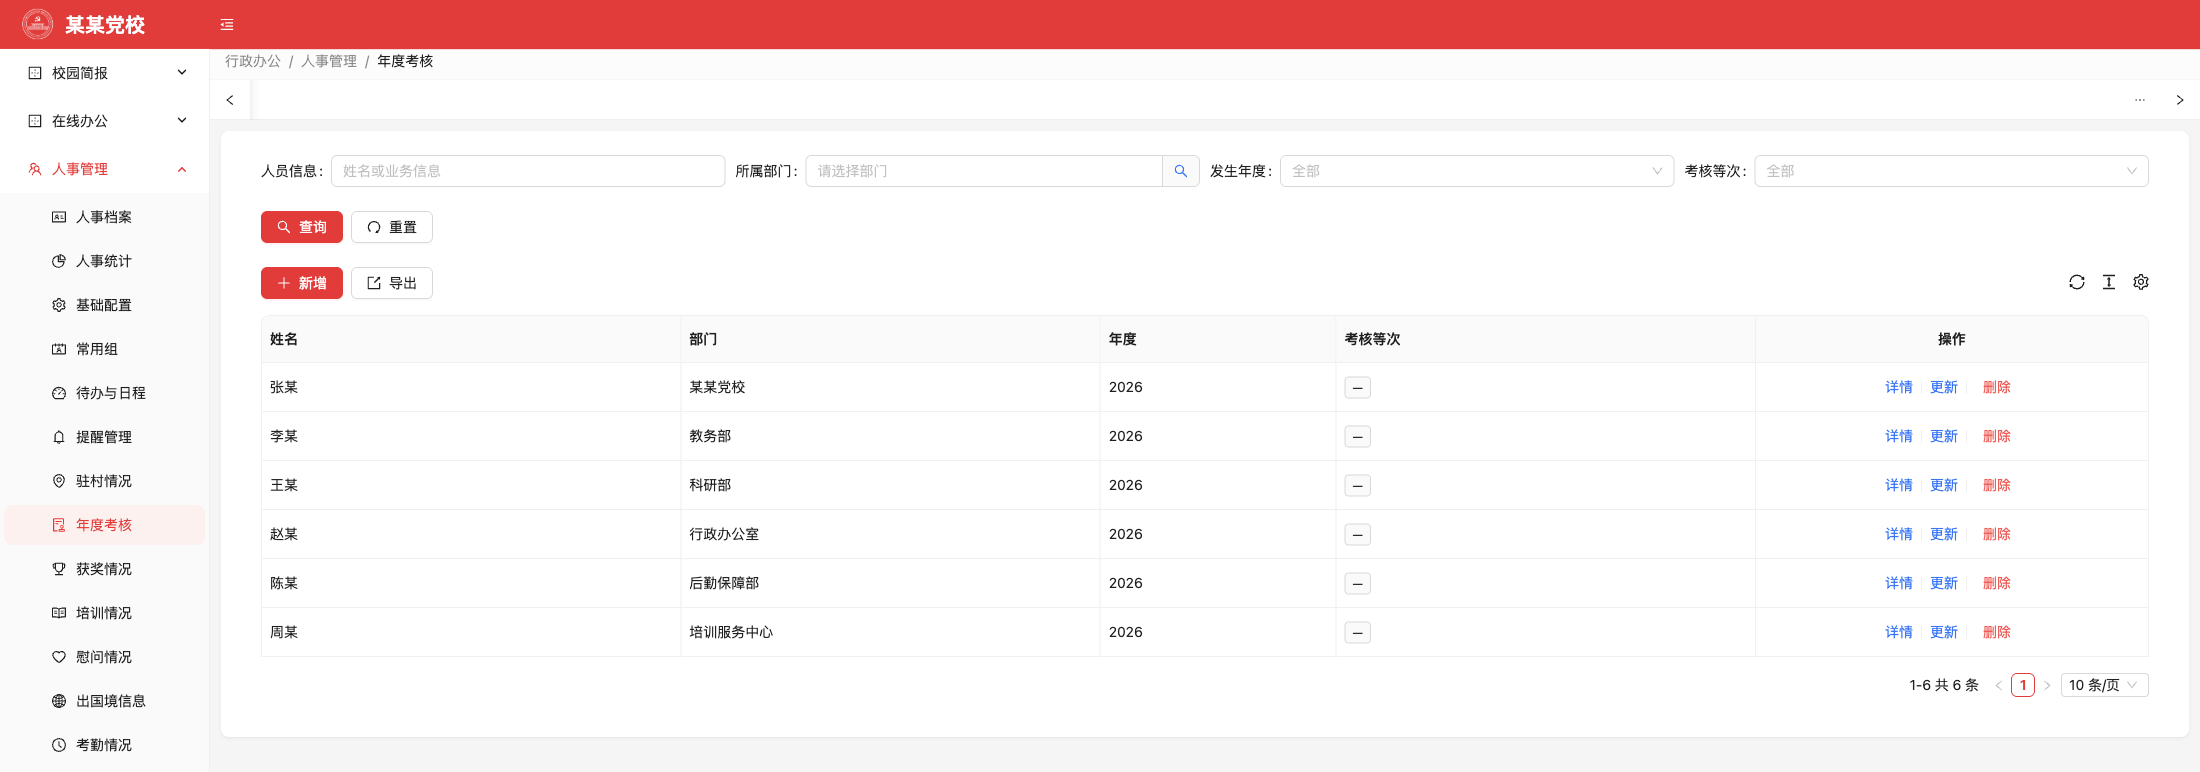Open 获奖情况 menu item
The image size is (2200, 772).
104,569
